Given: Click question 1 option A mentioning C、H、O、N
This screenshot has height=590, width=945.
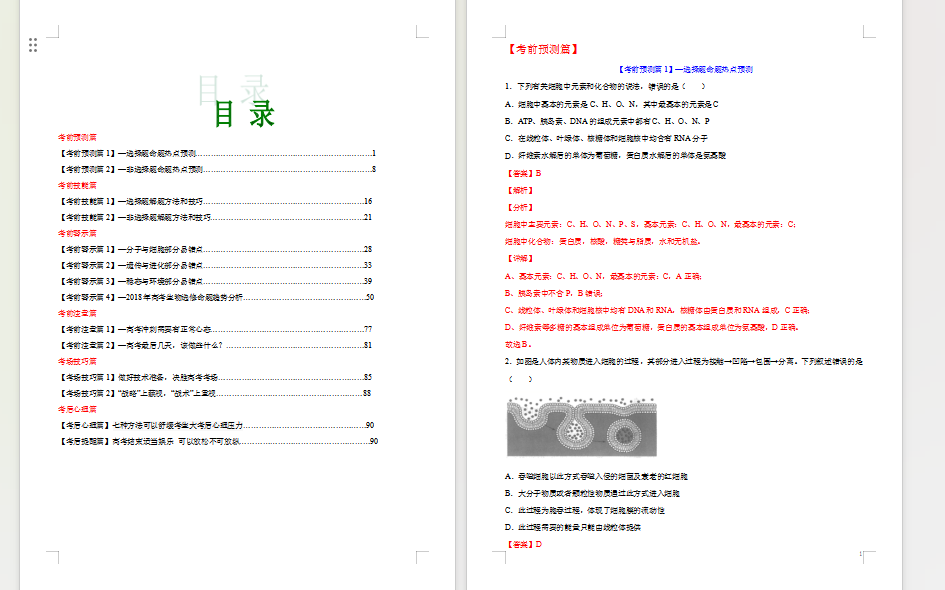Looking at the screenshot, I should tap(612, 104).
